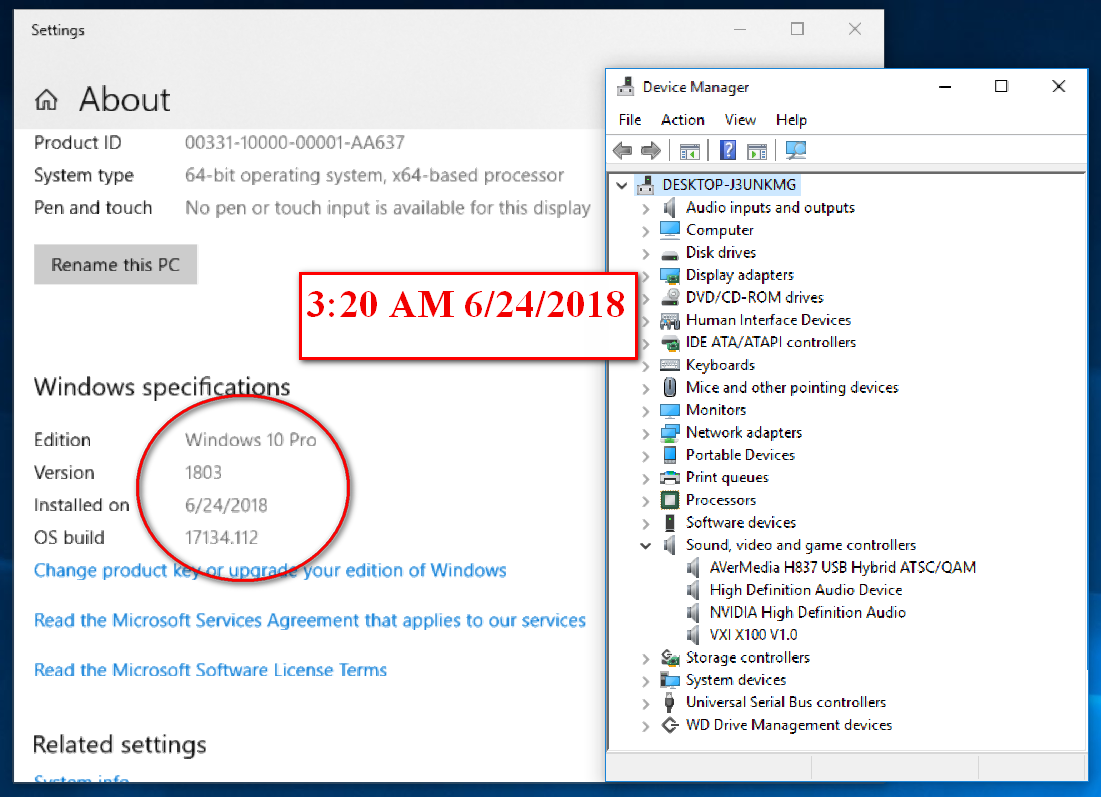
Task: Select the VXI X100 V1.0 device
Action: point(753,635)
